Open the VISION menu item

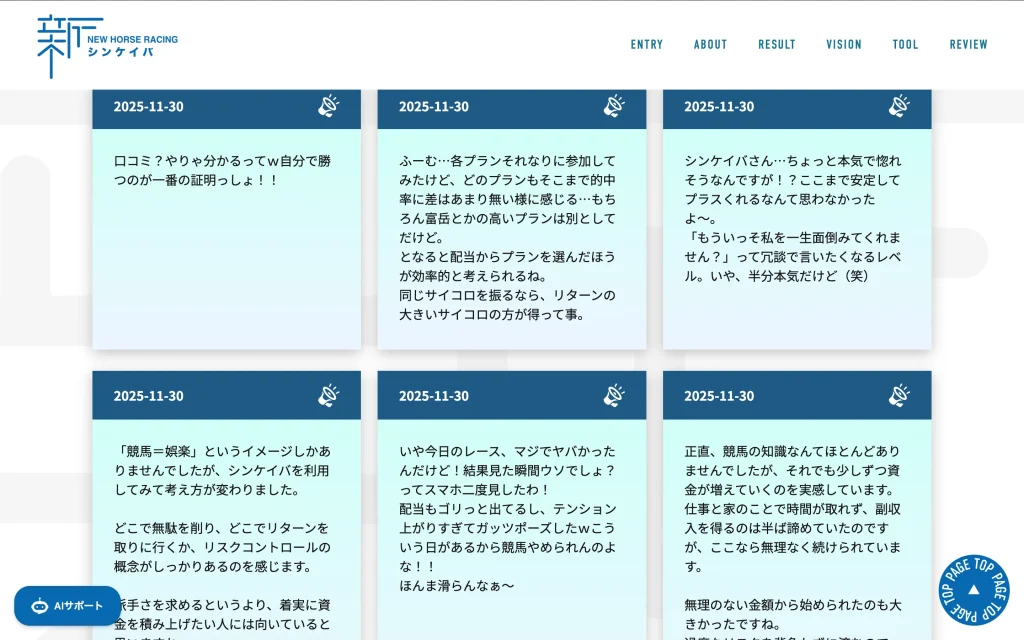coord(844,44)
